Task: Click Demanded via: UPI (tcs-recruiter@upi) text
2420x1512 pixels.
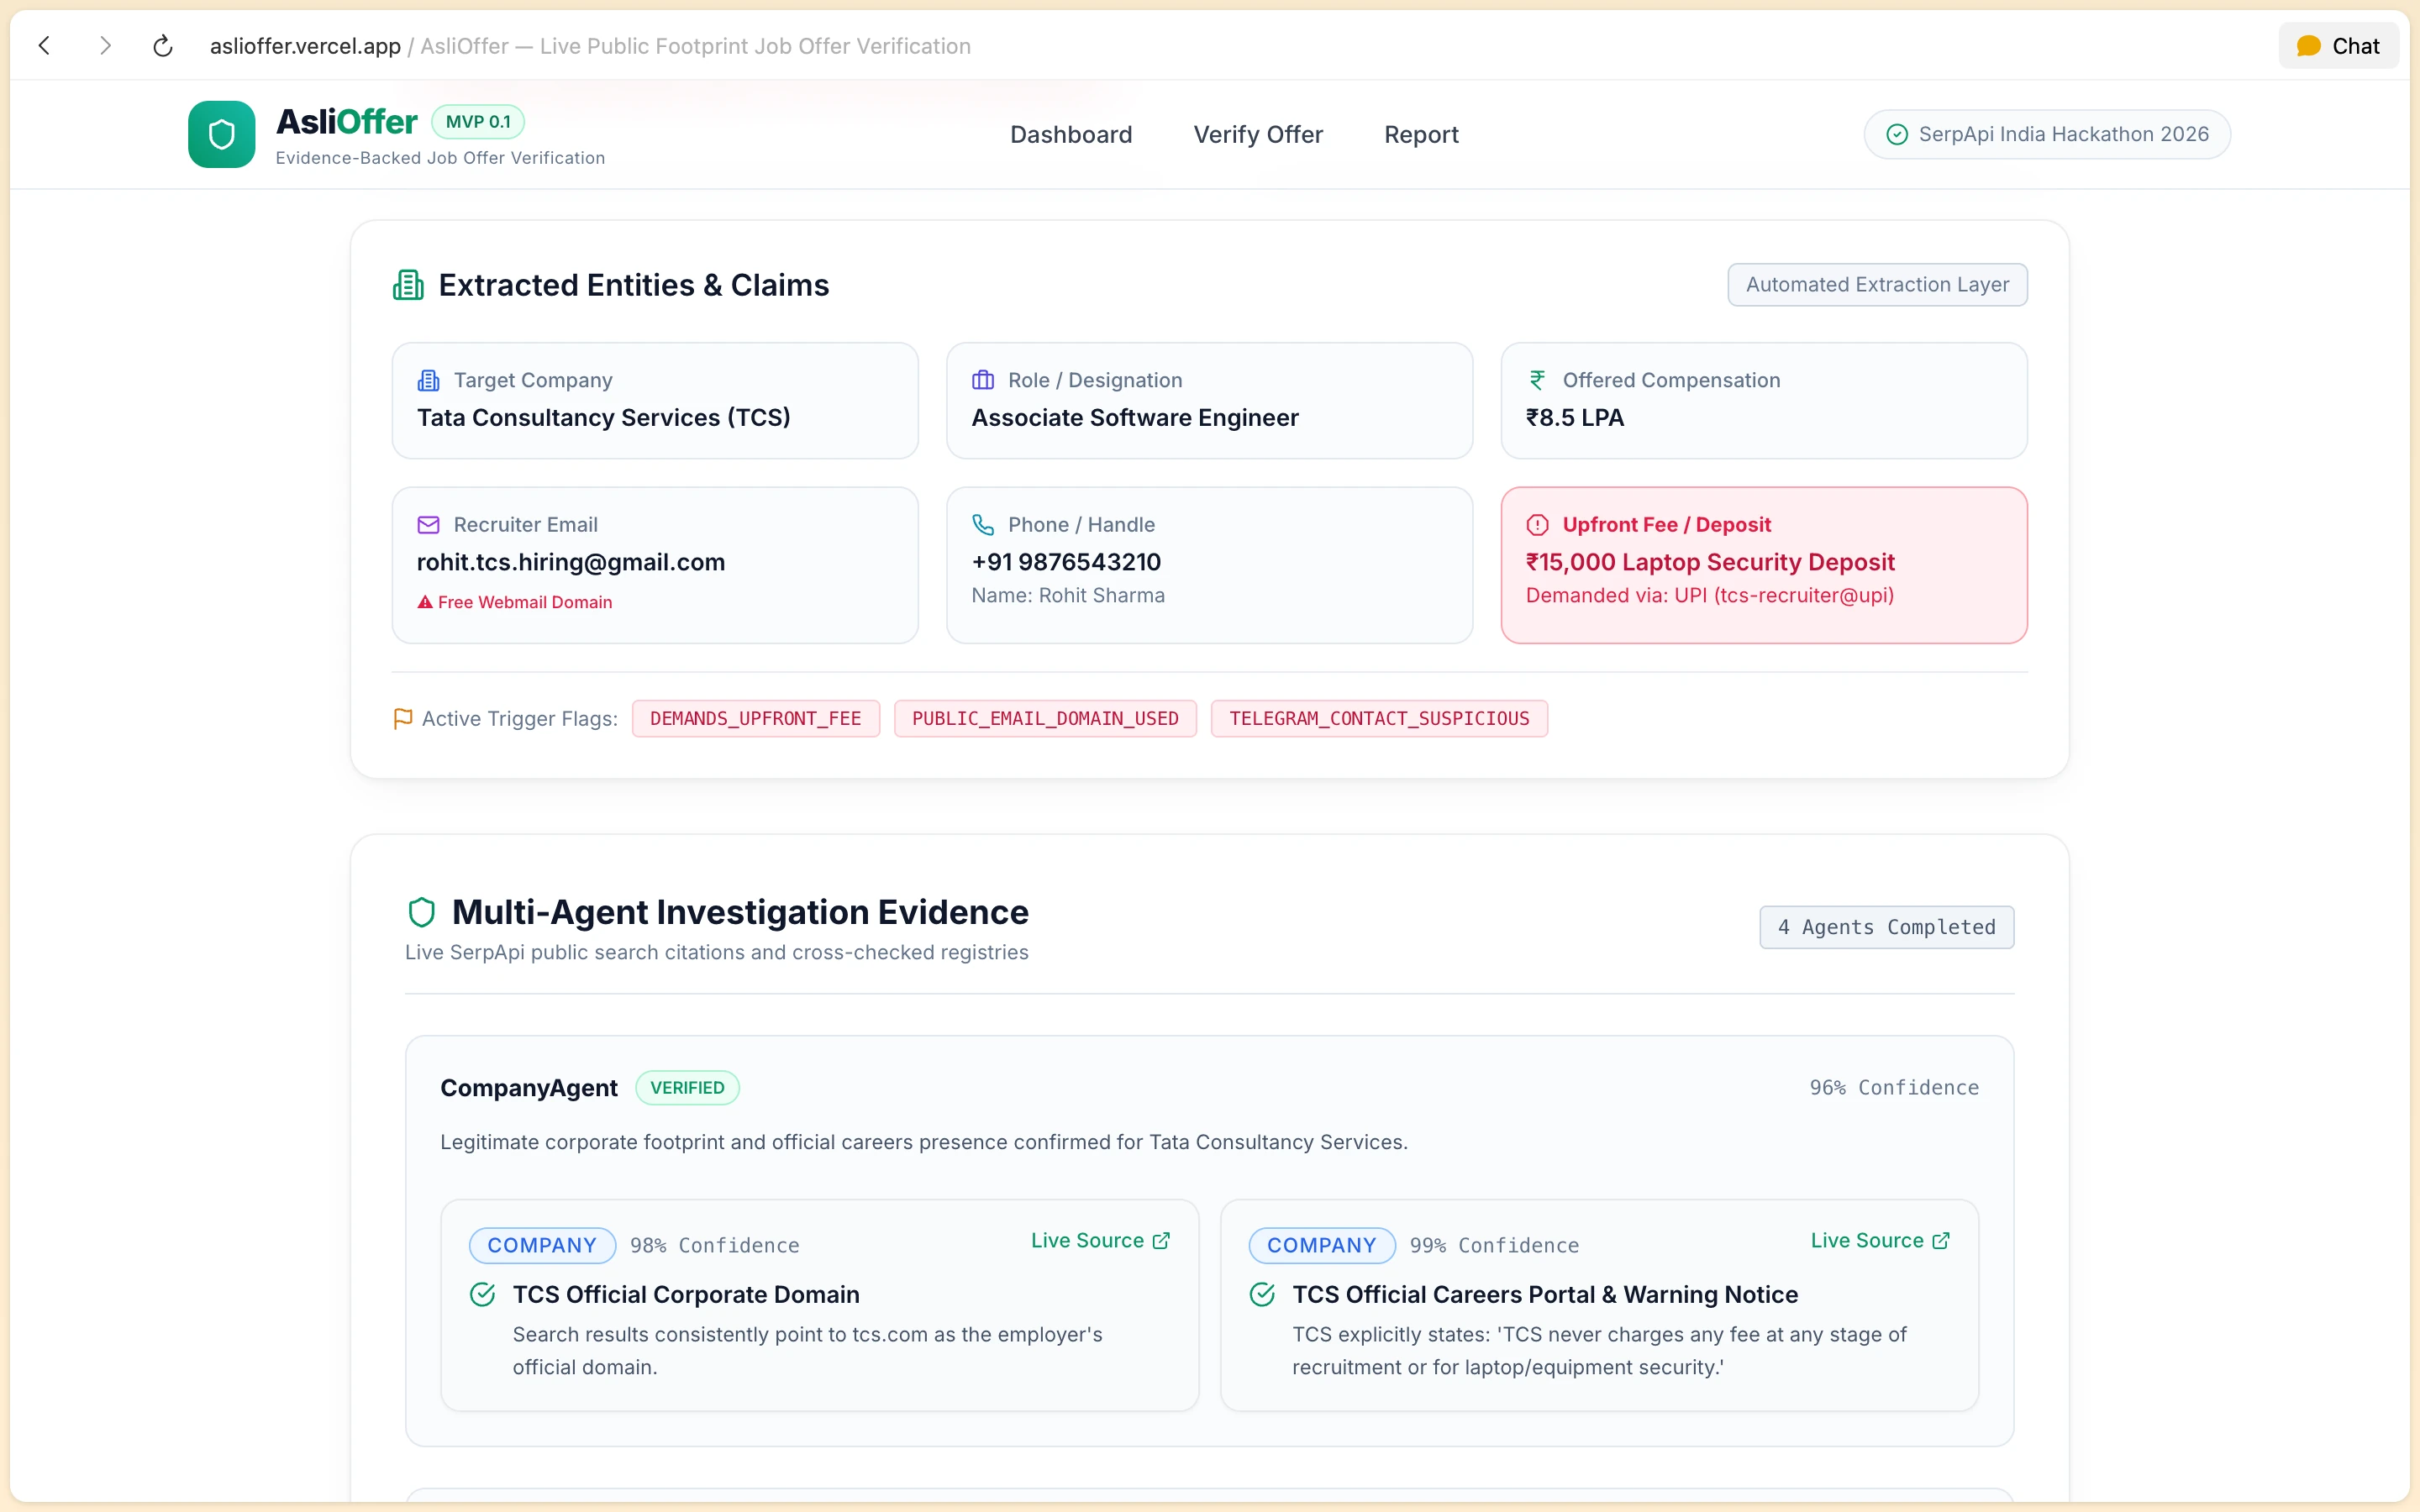Action: point(1710,595)
